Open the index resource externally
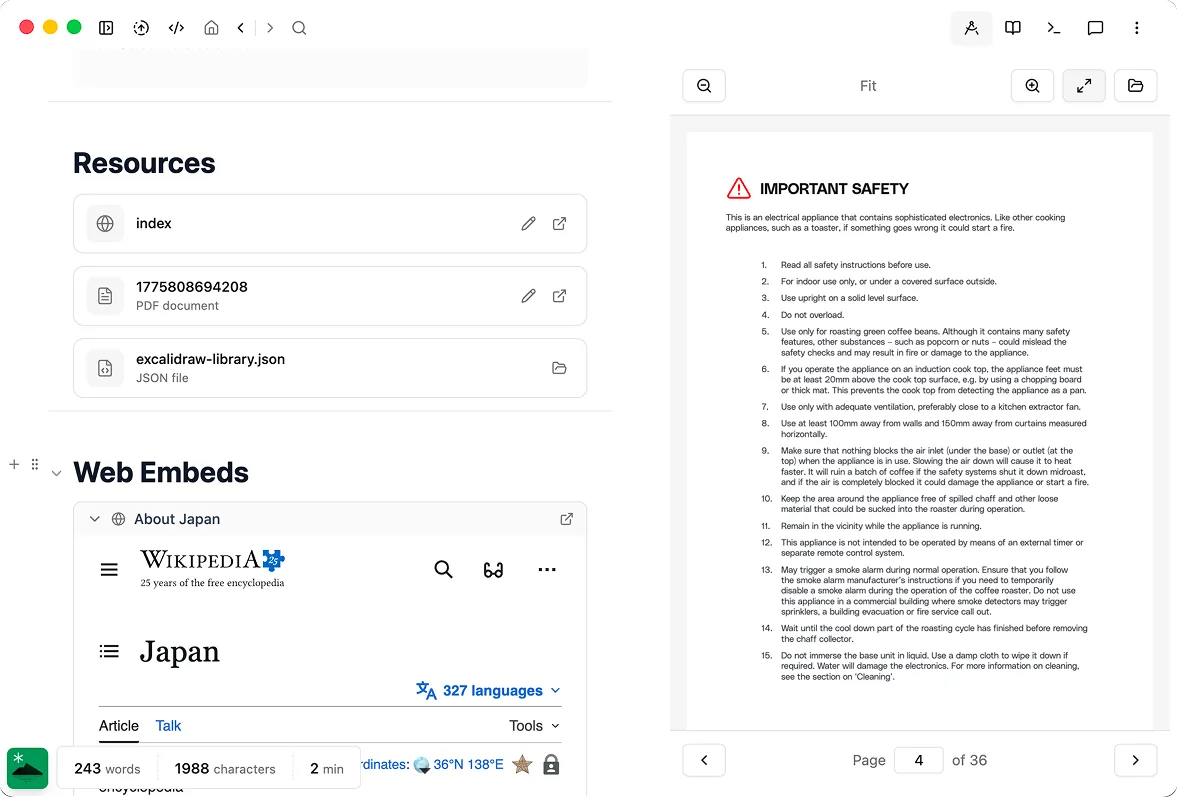Viewport: 1177px width, 797px height. (x=559, y=224)
